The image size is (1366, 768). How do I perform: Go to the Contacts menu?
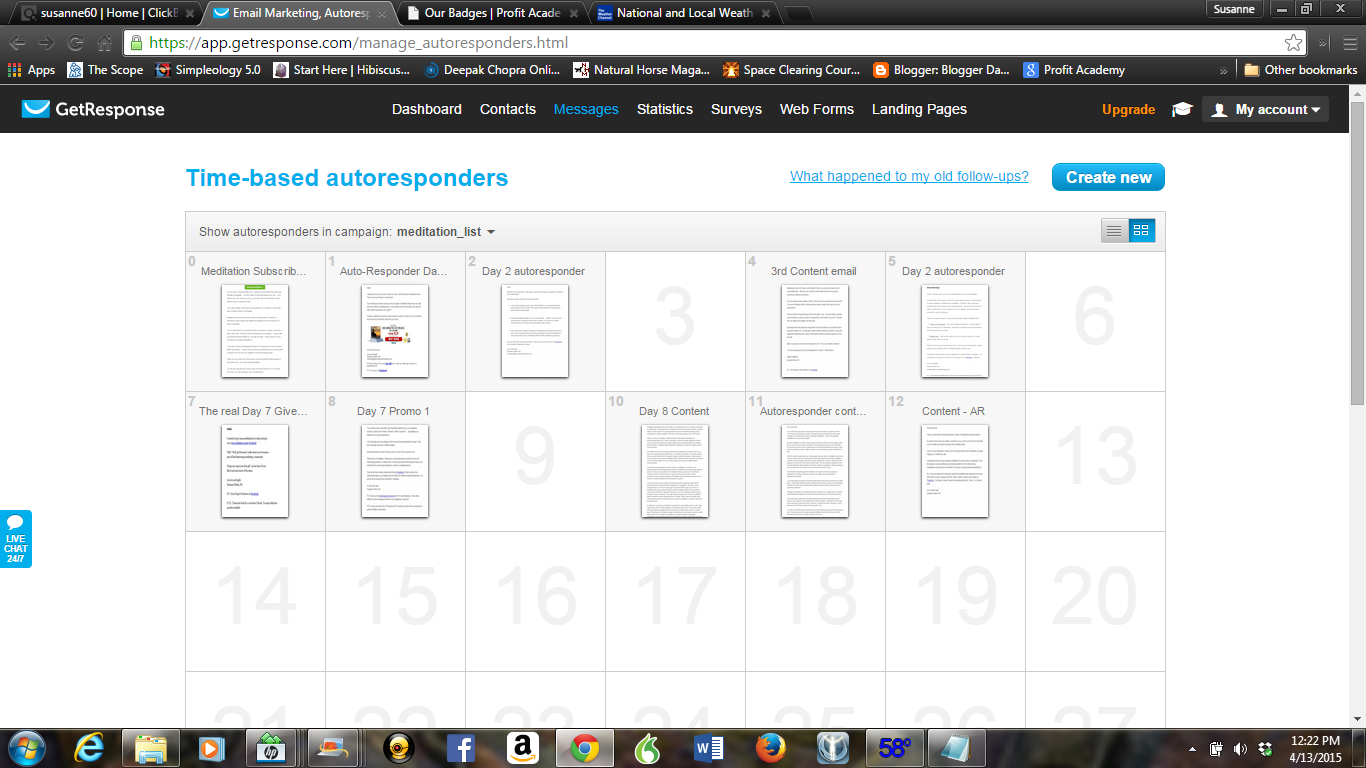pyautogui.click(x=508, y=109)
